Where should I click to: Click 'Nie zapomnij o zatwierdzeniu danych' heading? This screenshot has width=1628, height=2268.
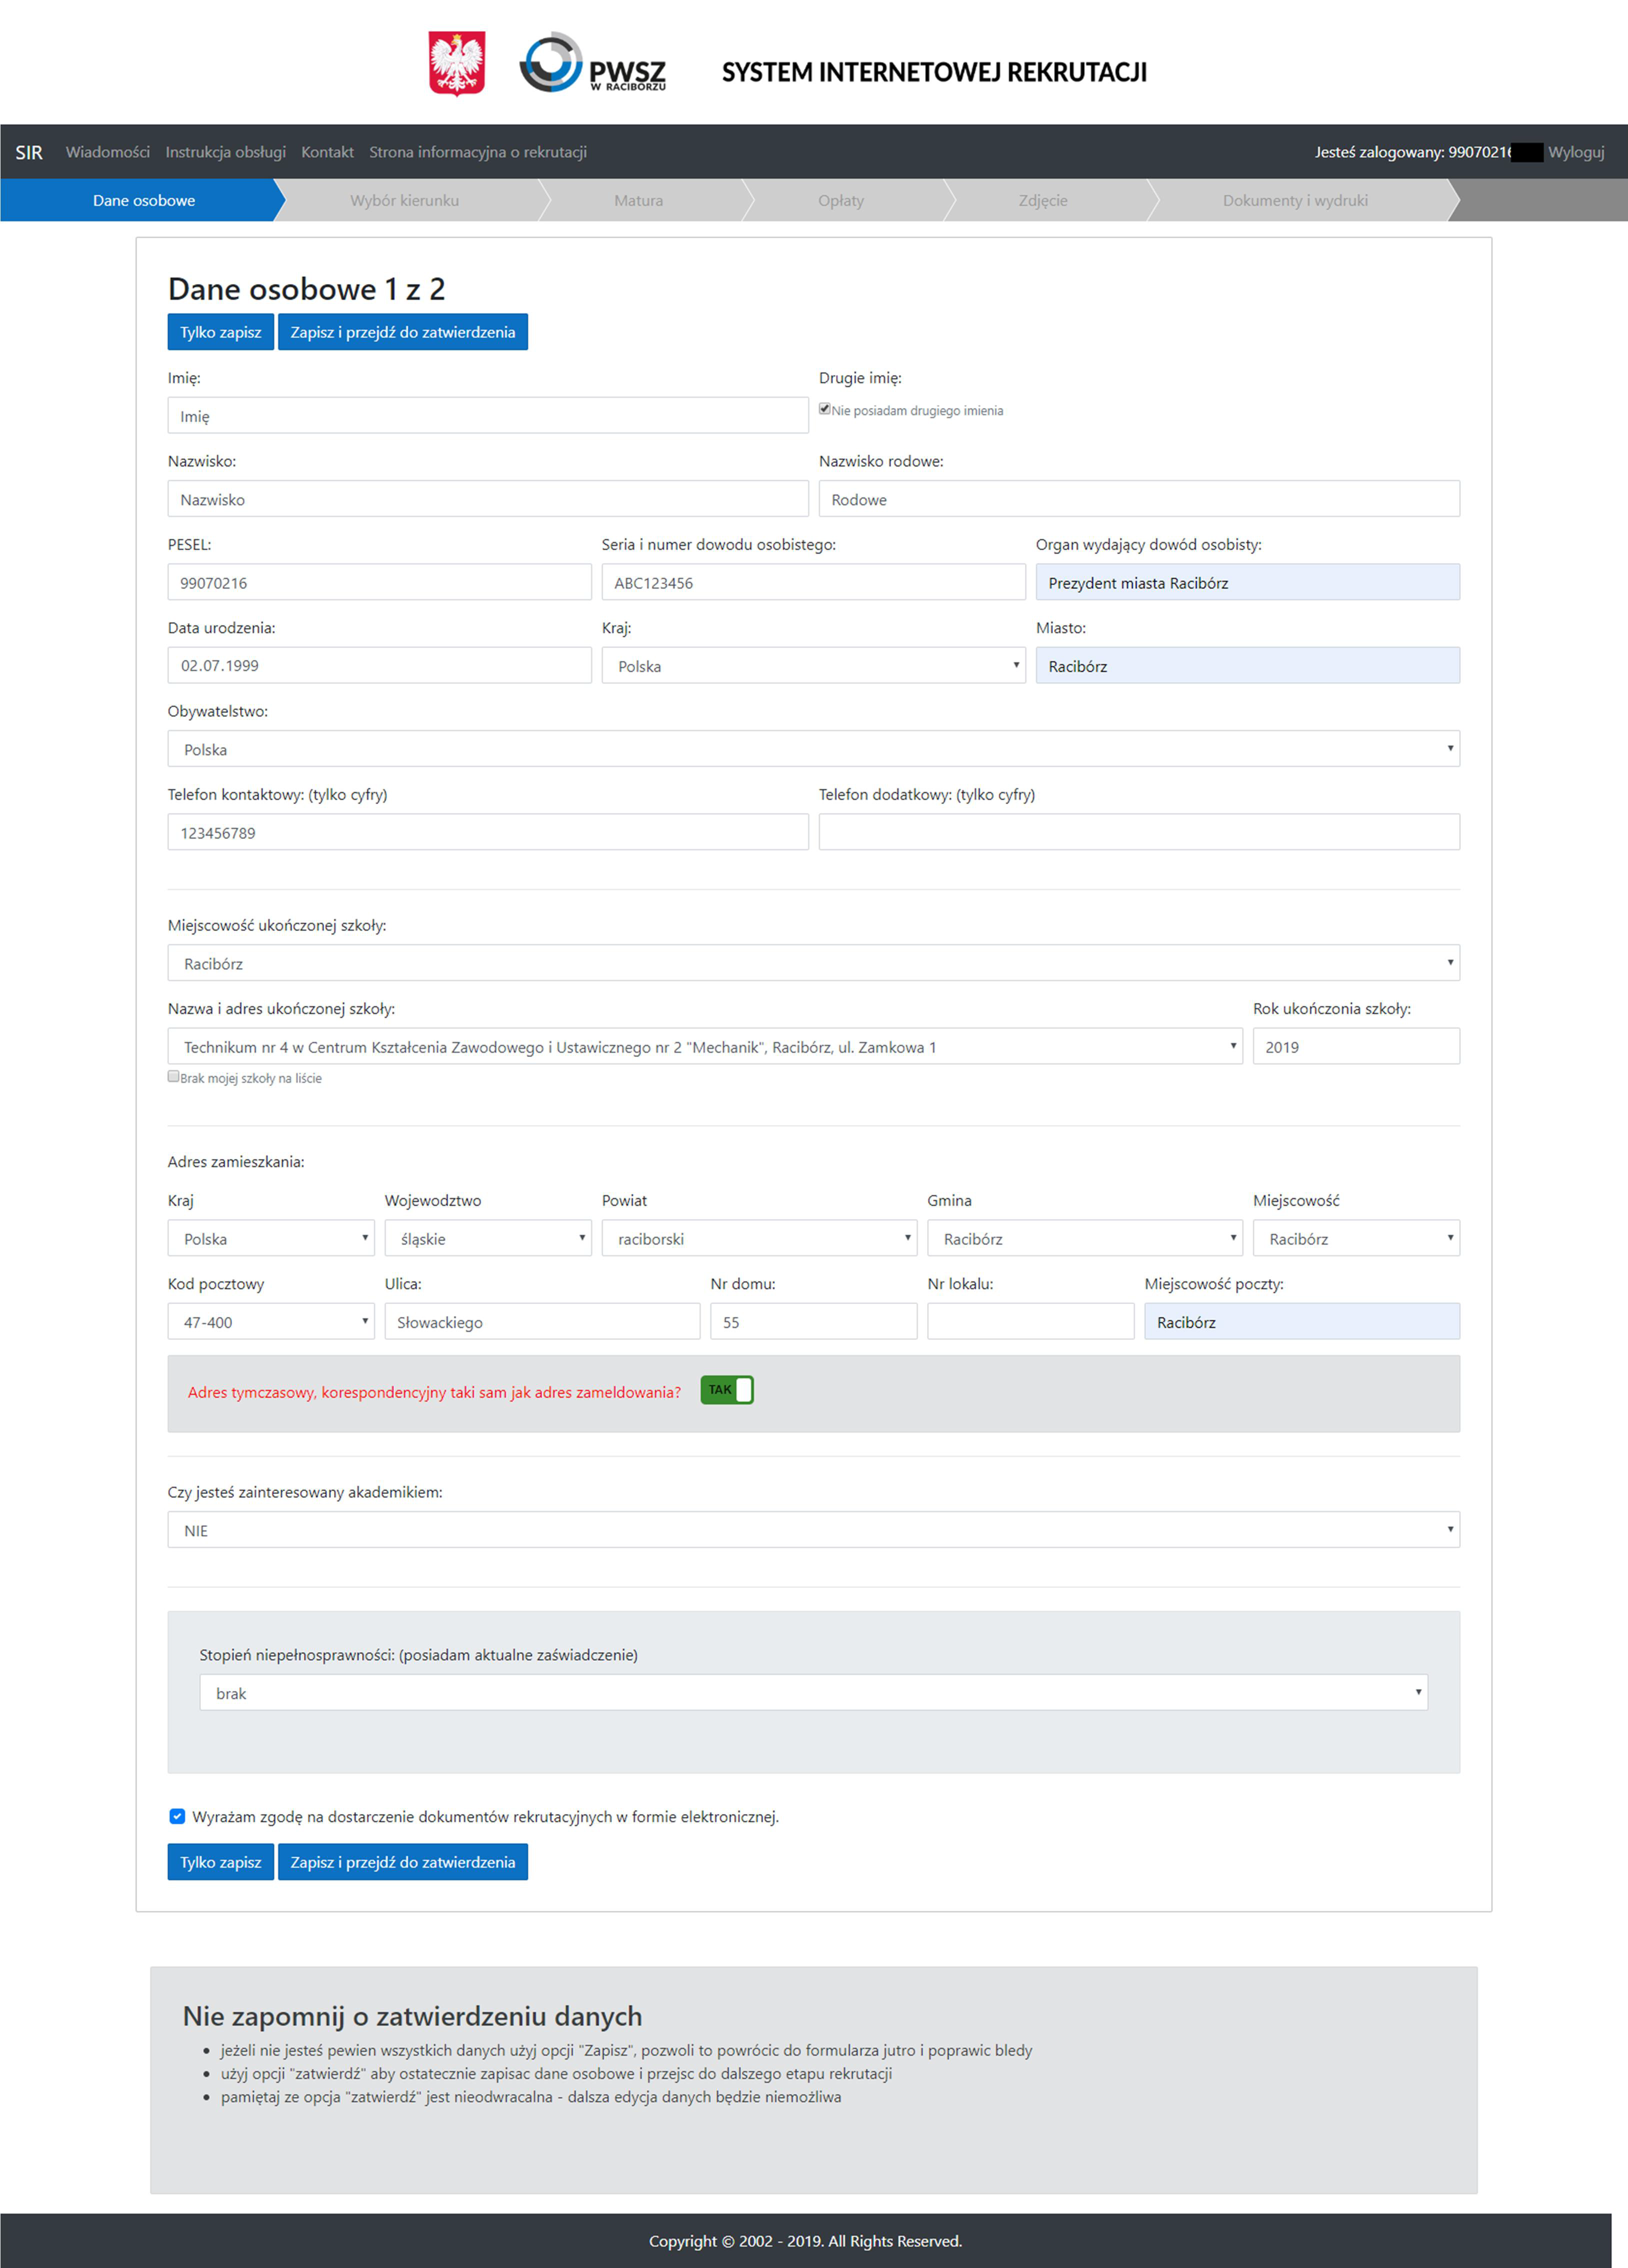[412, 2016]
